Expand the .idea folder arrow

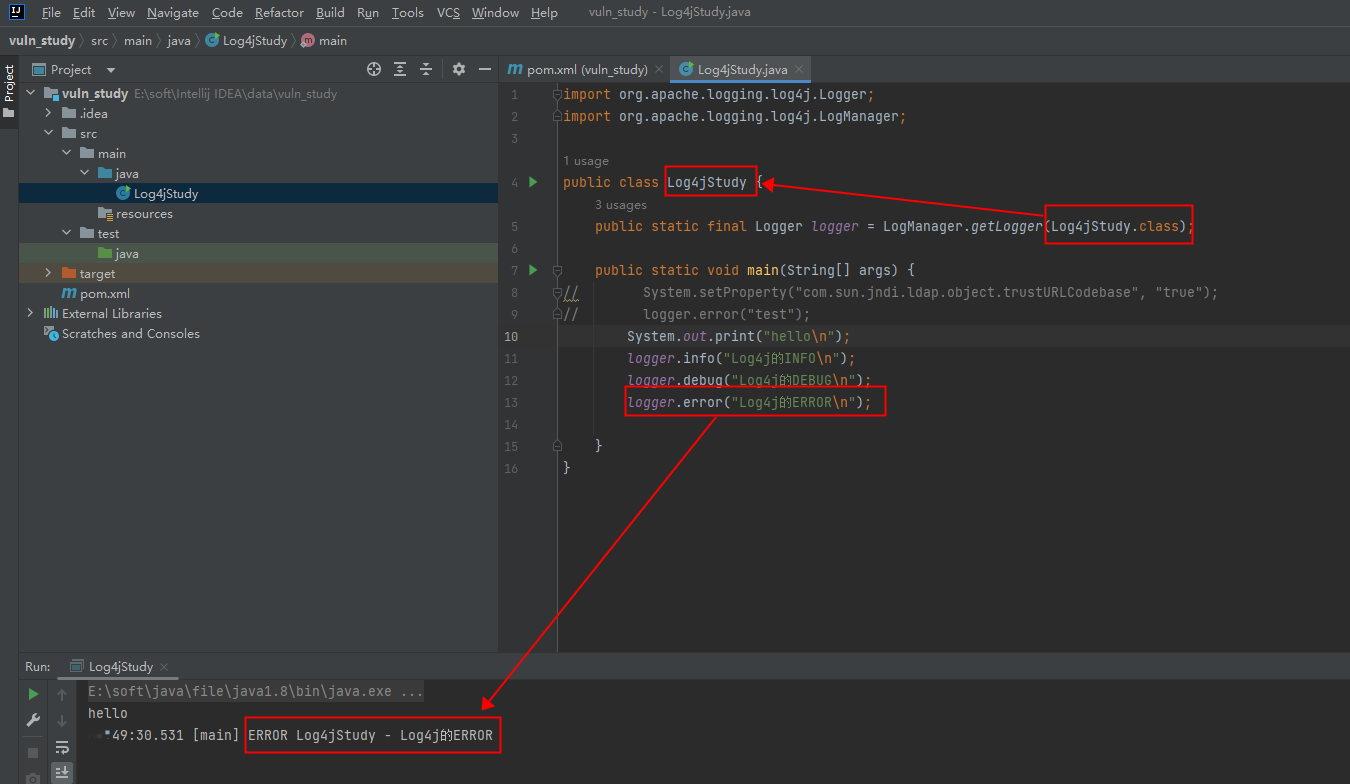48,113
